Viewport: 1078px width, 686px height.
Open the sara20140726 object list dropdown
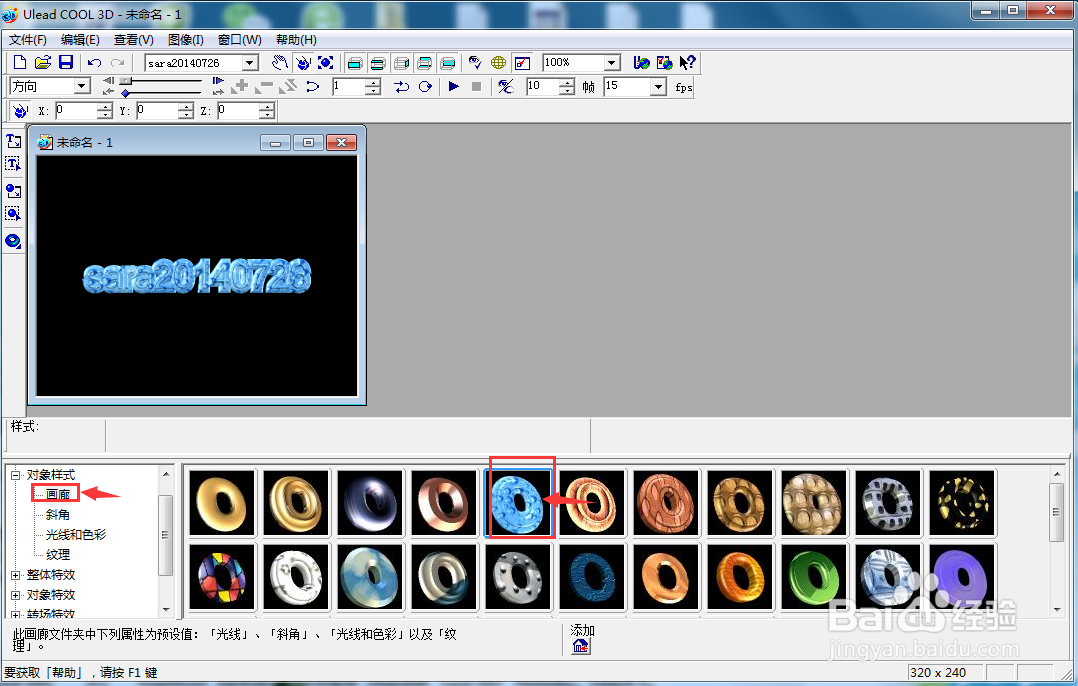pyautogui.click(x=251, y=63)
